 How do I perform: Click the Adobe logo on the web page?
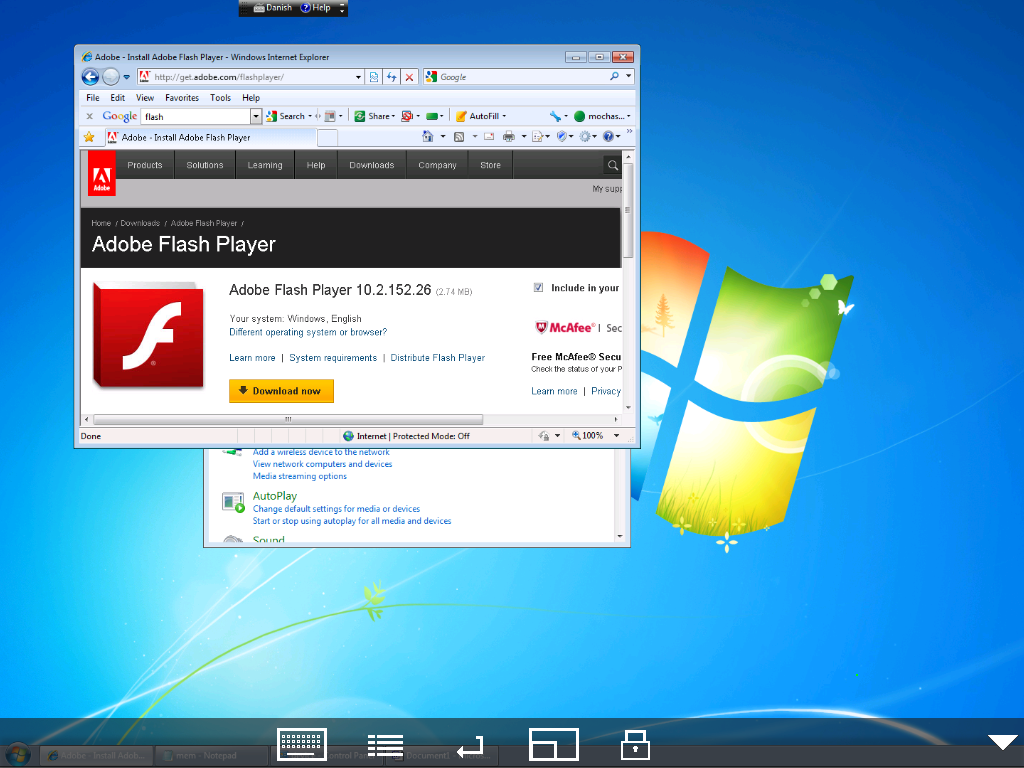(102, 174)
